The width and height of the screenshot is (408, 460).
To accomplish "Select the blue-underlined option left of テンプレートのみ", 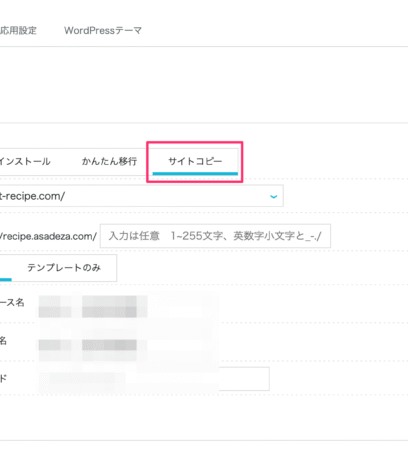I will 6,268.
